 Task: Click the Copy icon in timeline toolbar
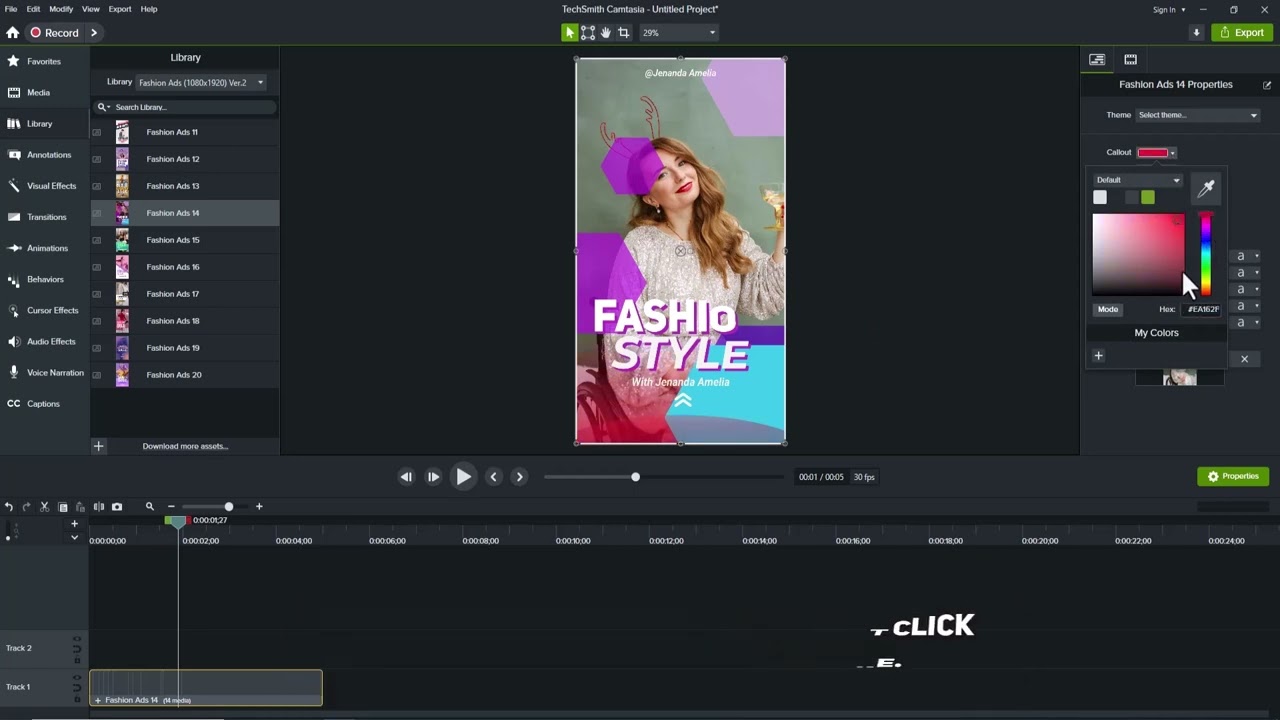62,507
